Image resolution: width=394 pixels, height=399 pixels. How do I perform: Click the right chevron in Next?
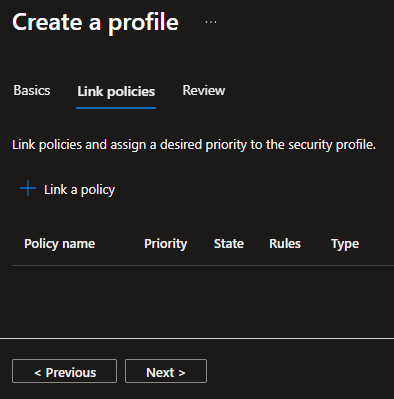182,373
